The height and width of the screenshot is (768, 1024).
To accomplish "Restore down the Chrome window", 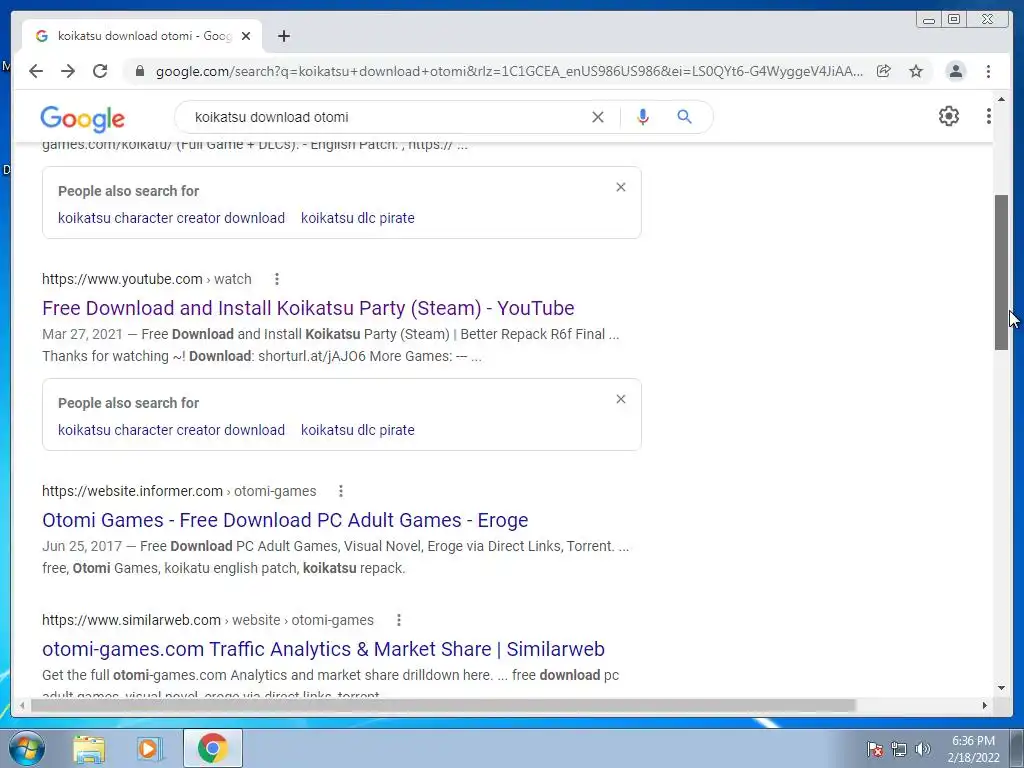I will tap(954, 20).
